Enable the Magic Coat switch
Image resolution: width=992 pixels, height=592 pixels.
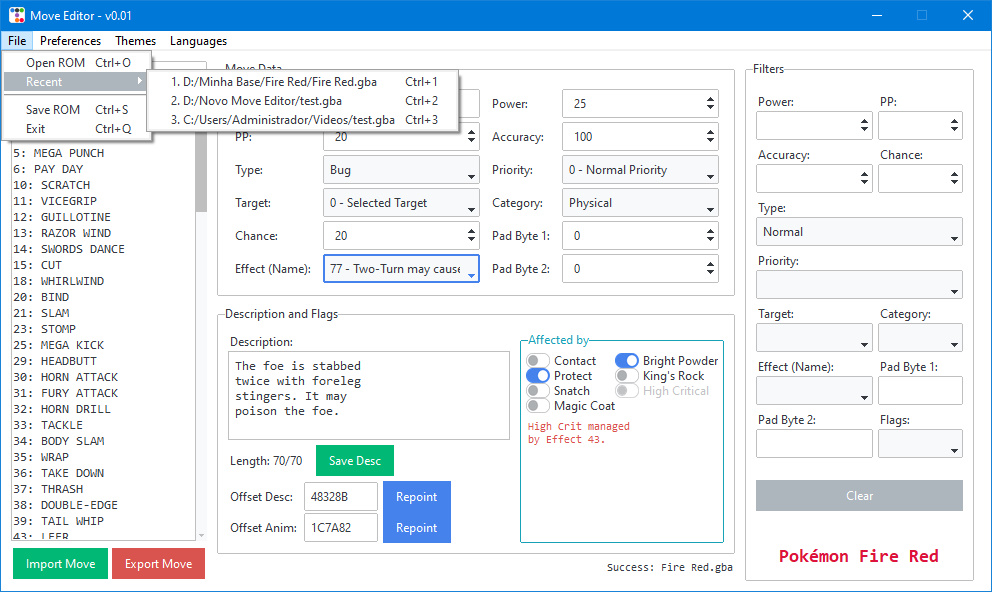pyautogui.click(x=538, y=406)
